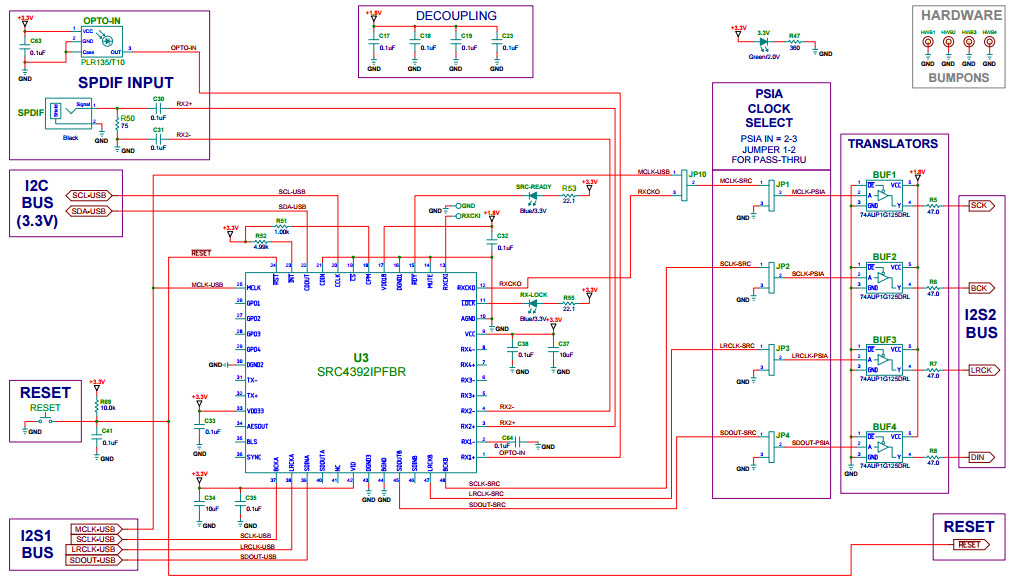Click the RESET pushbutton switch symbol
Image resolution: width=1014 pixels, height=584 pixels.
click(x=45, y=421)
